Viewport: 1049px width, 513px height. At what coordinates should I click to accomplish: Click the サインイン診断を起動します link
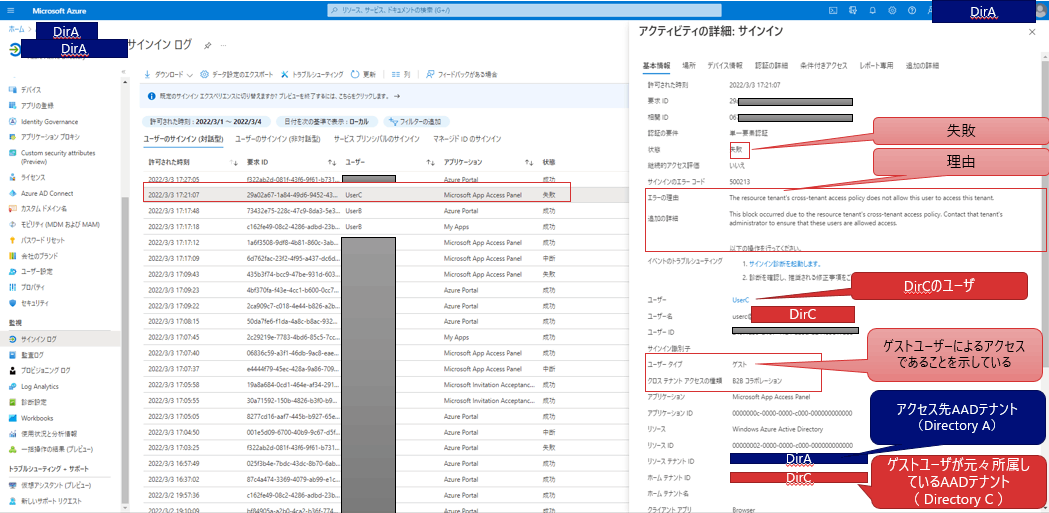click(x=785, y=264)
